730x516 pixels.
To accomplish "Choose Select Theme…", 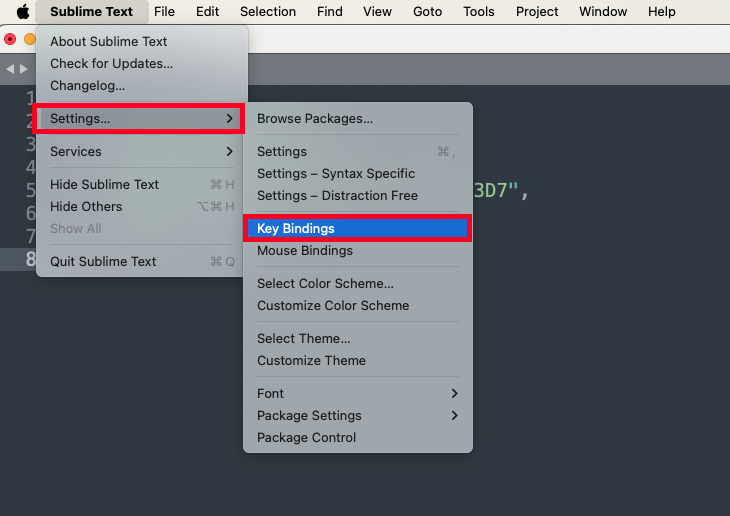I will tap(358, 339).
